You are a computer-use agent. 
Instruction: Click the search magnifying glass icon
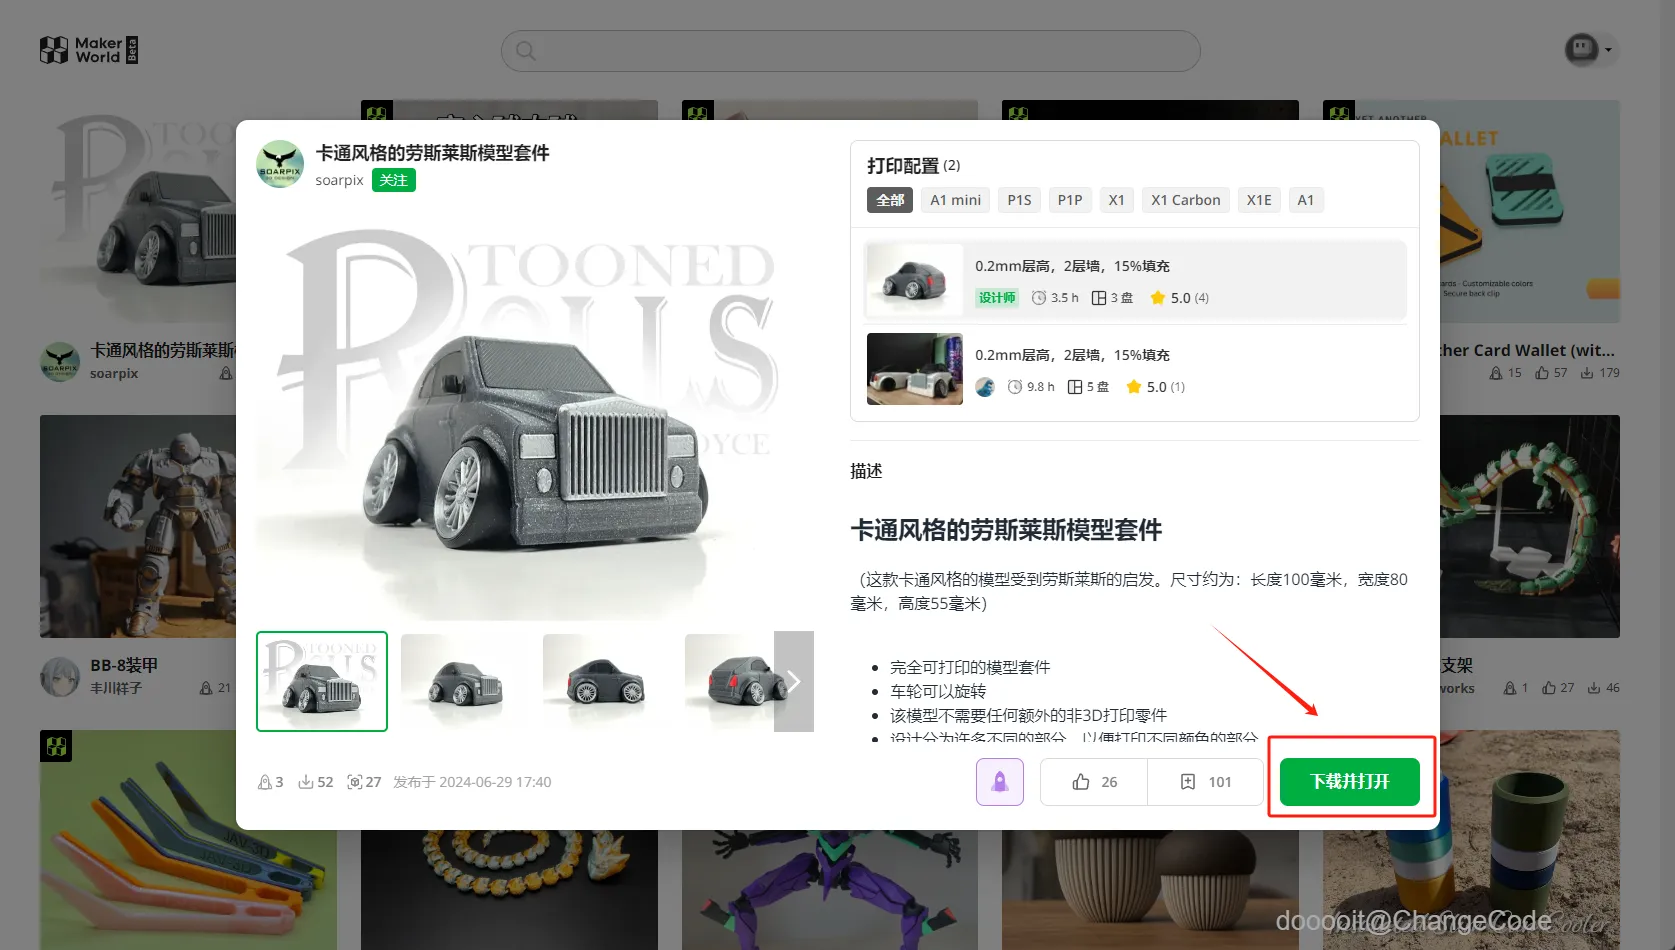click(x=525, y=50)
